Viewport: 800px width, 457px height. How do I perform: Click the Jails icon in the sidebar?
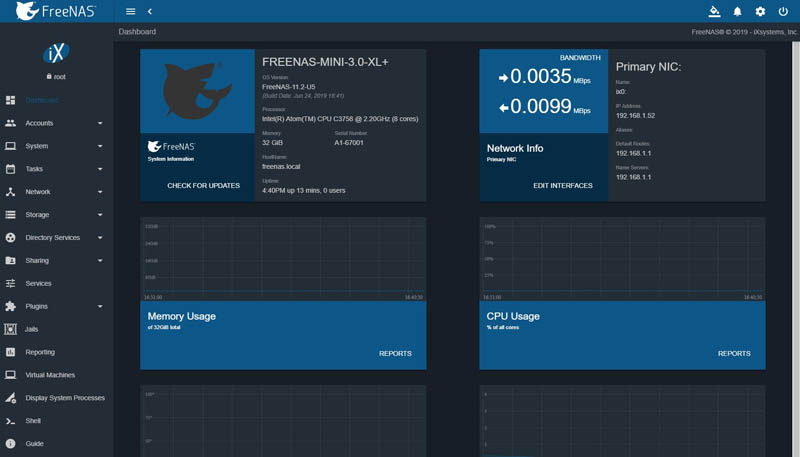tap(10, 329)
